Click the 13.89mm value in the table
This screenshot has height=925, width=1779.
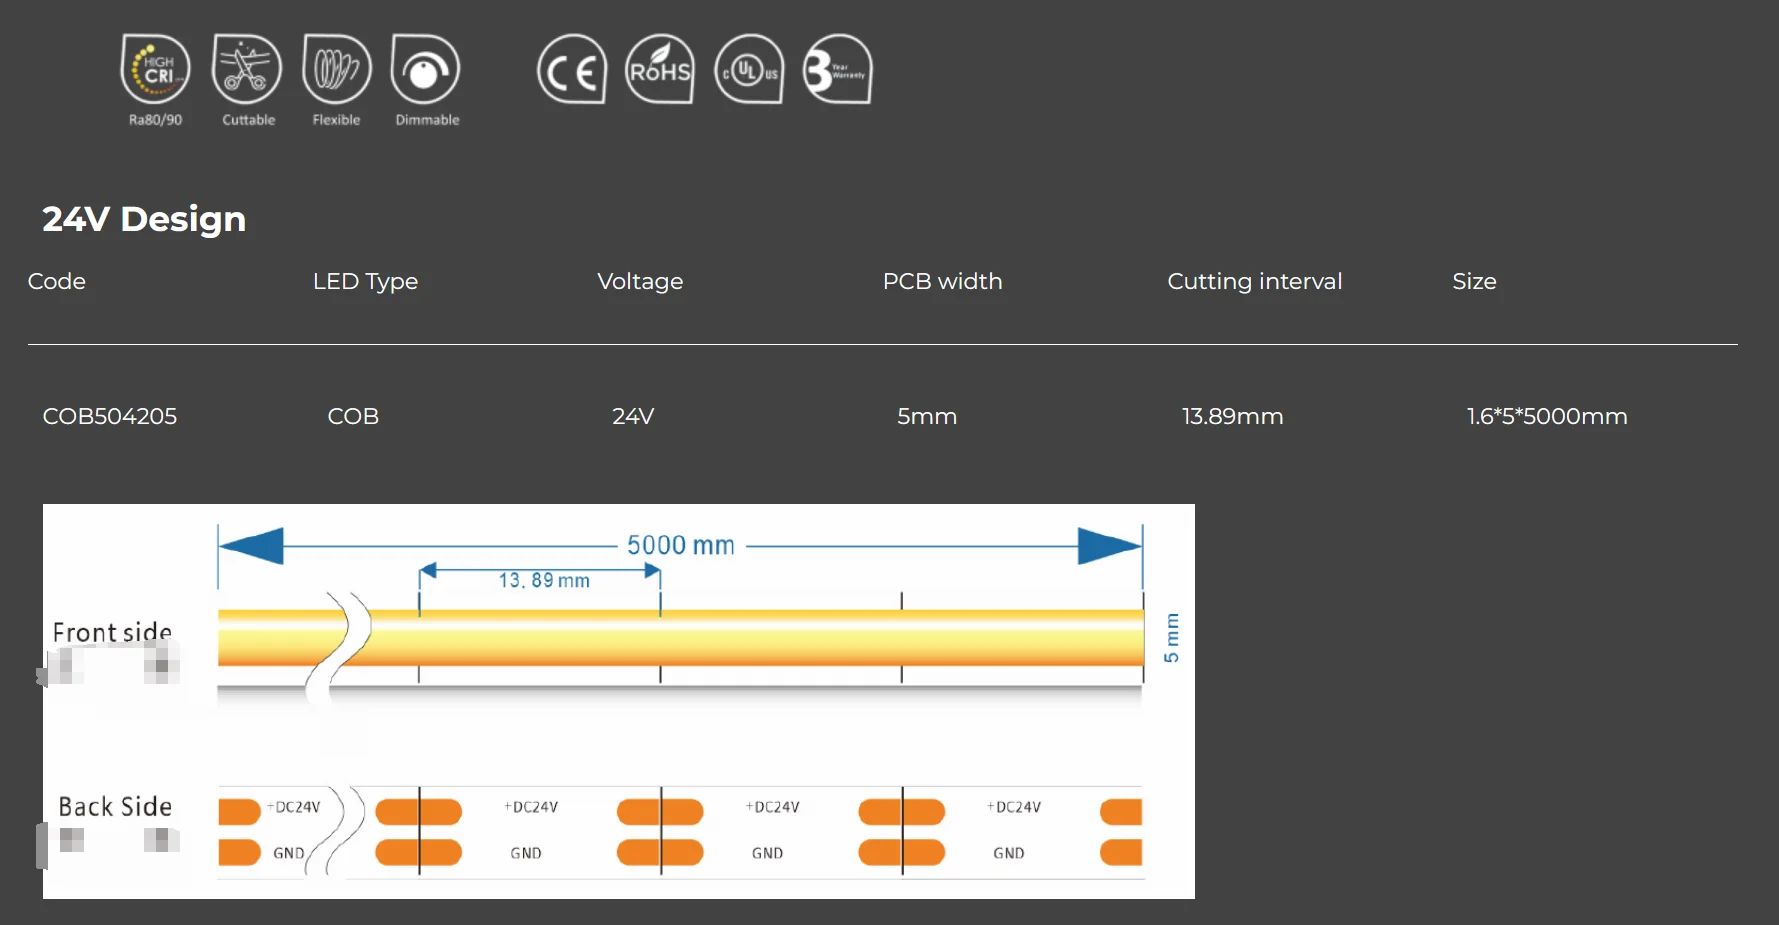(x=1232, y=416)
